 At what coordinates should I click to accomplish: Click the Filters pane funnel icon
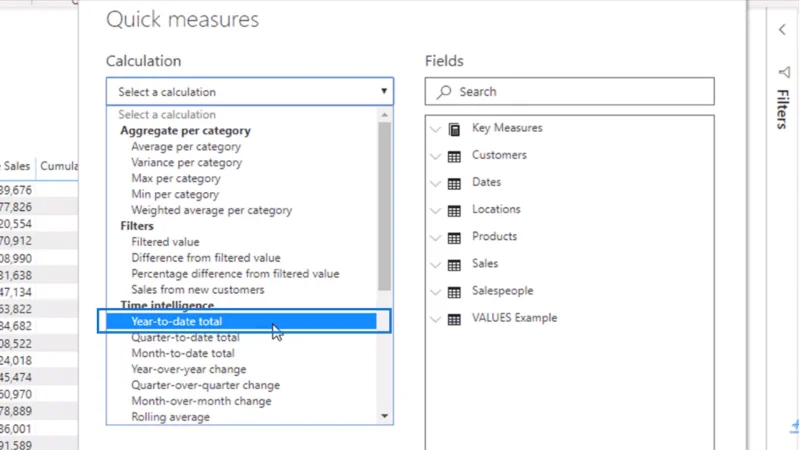pyautogui.click(x=784, y=72)
